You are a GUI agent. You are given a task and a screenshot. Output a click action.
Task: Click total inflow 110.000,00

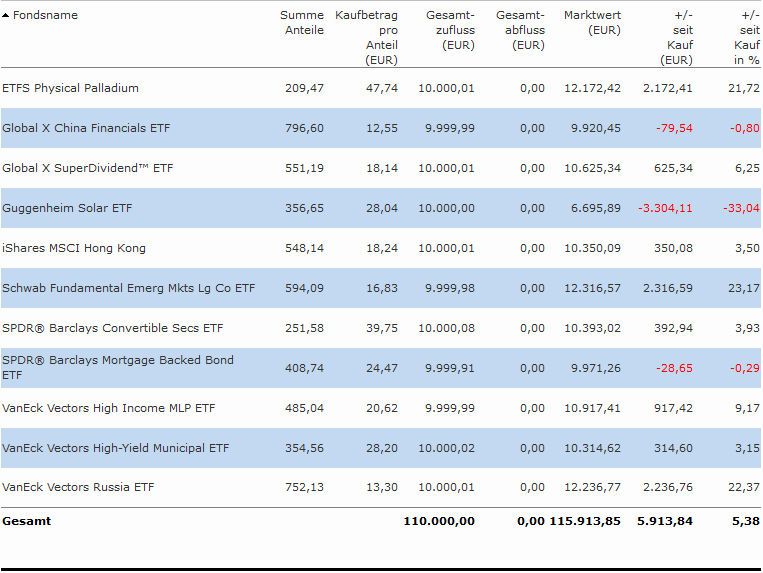(439, 521)
